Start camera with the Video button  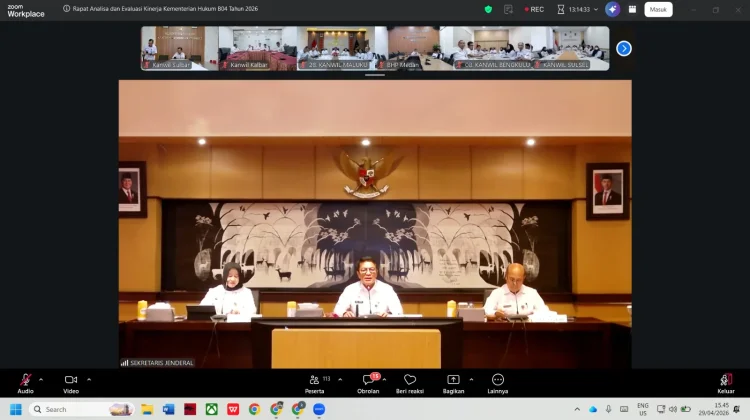coord(71,384)
